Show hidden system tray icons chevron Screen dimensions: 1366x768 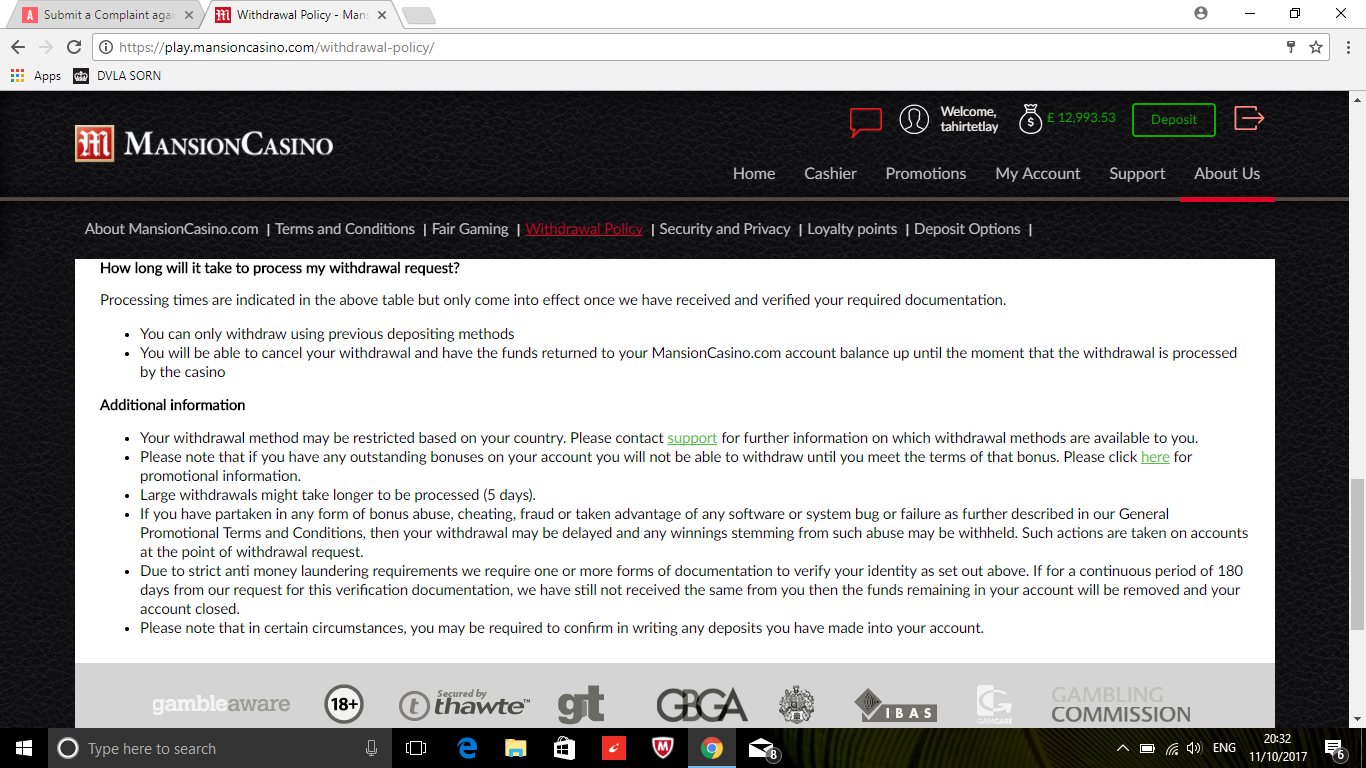click(x=1122, y=748)
